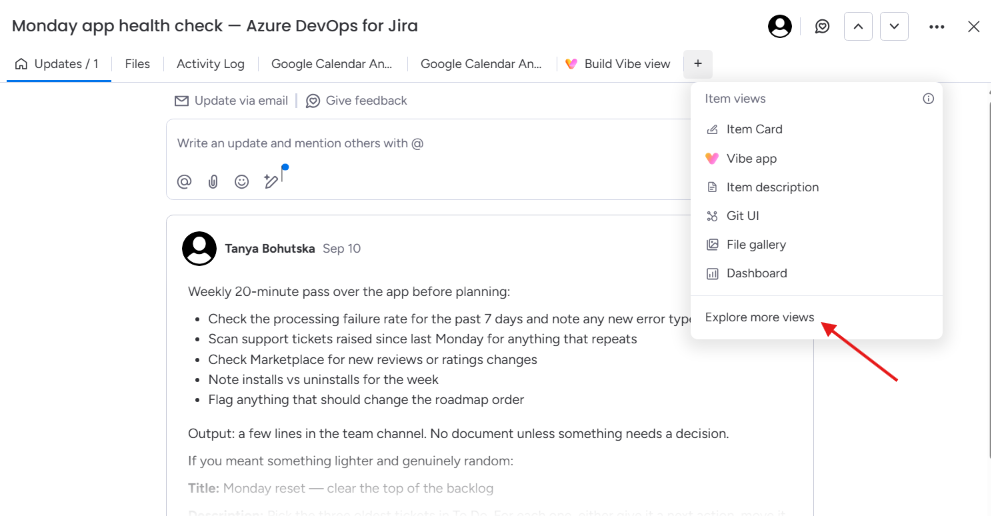Click the Vibe app heart icon
The height and width of the screenshot is (516, 991).
[712, 159]
